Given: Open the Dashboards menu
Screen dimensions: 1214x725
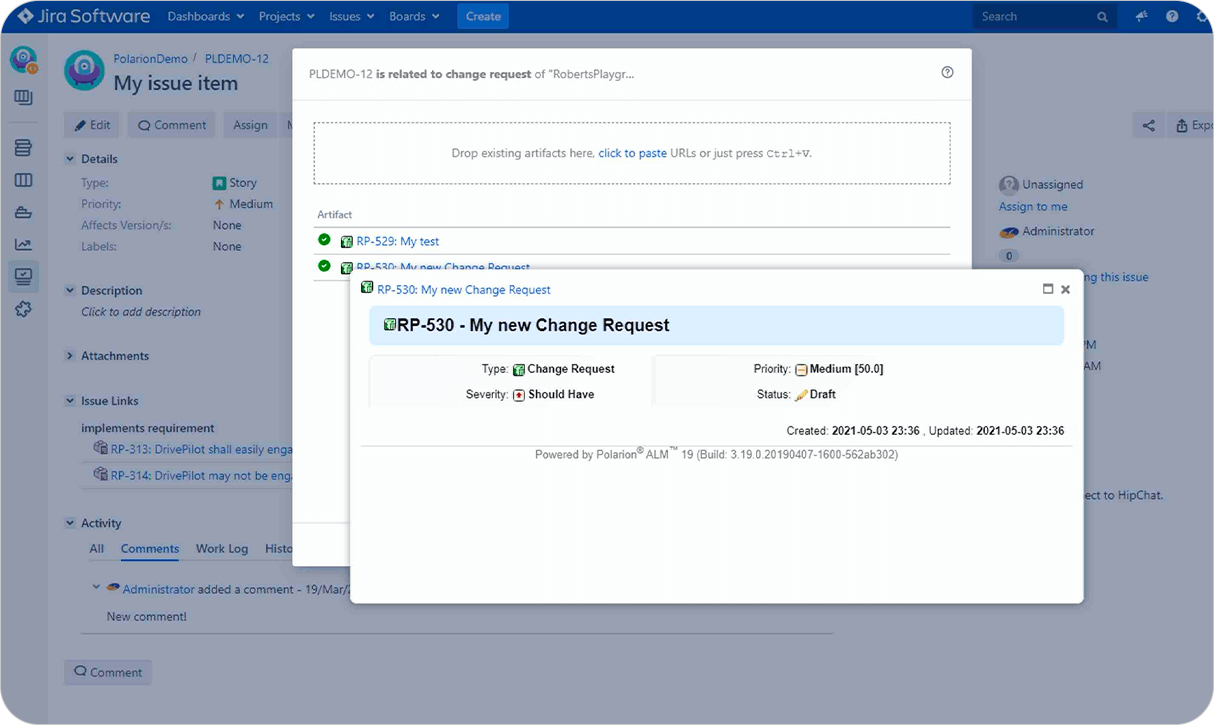Looking at the screenshot, I should (205, 16).
